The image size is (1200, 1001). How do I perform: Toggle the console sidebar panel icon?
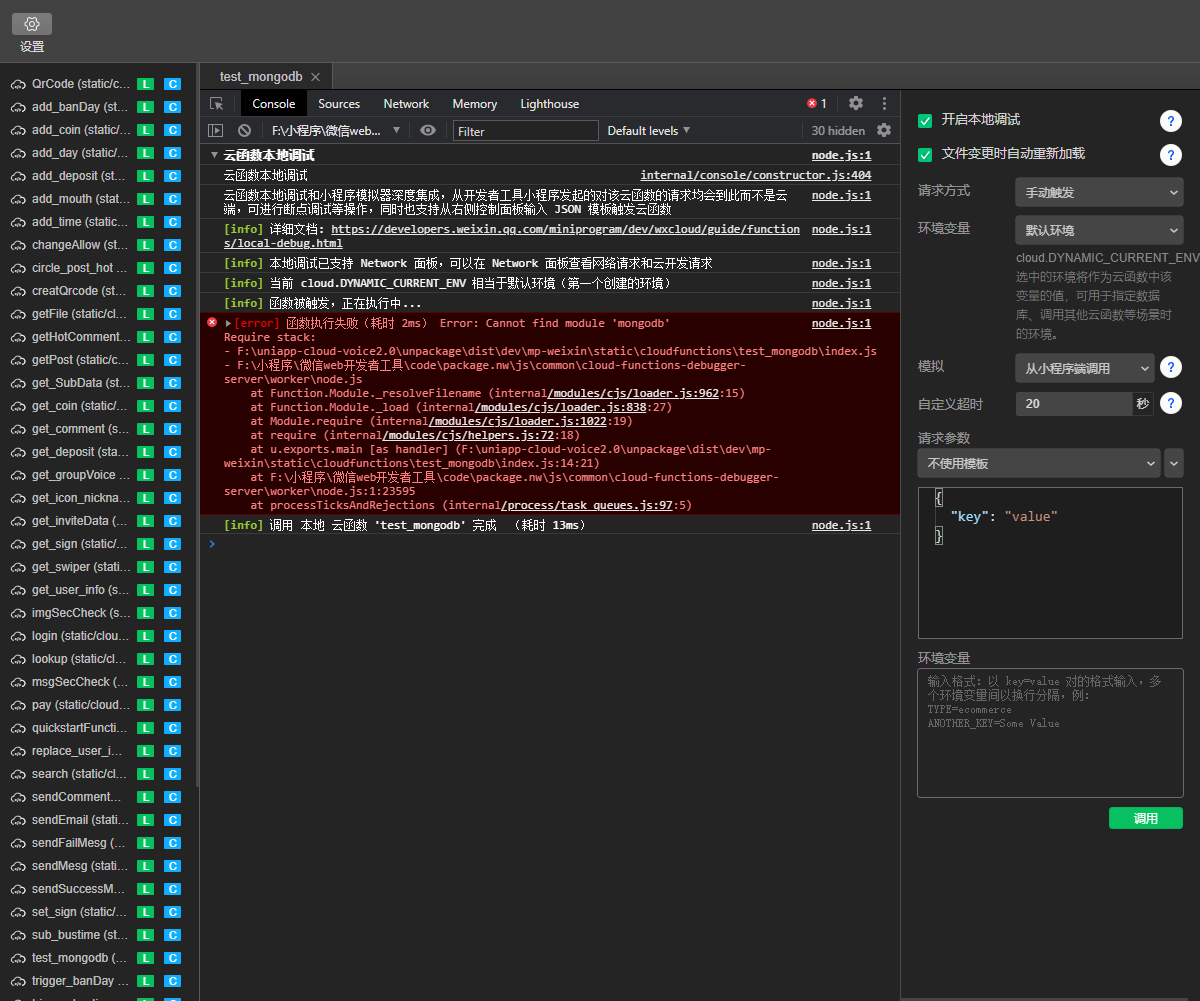(x=215, y=130)
